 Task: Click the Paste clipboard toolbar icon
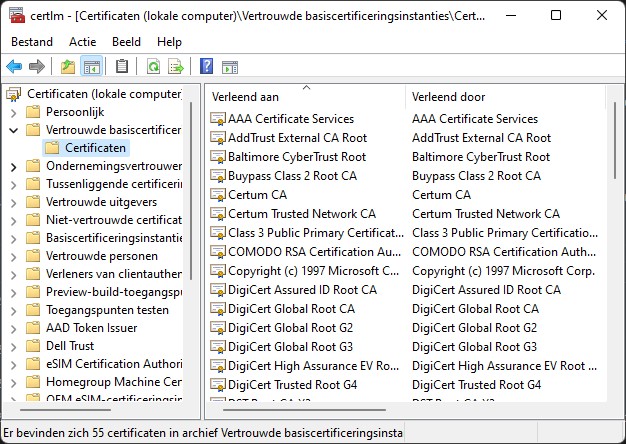coord(122,67)
